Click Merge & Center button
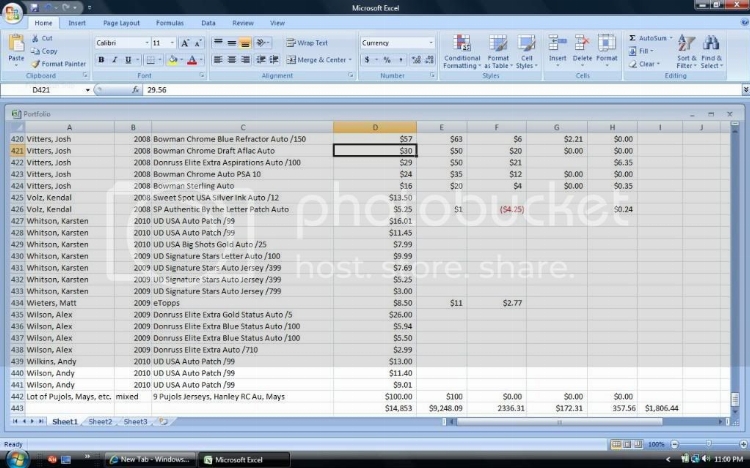Viewport: 750px width, 468px height. tap(319, 60)
